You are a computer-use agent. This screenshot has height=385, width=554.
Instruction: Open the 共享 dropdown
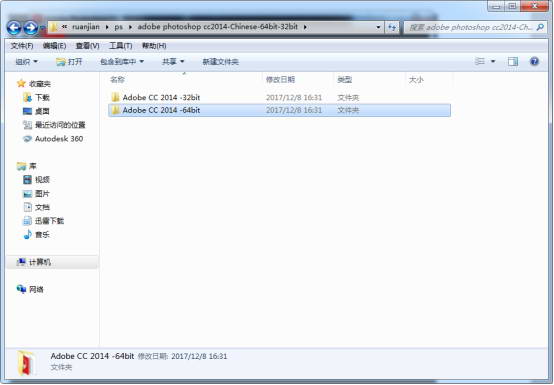(x=173, y=62)
